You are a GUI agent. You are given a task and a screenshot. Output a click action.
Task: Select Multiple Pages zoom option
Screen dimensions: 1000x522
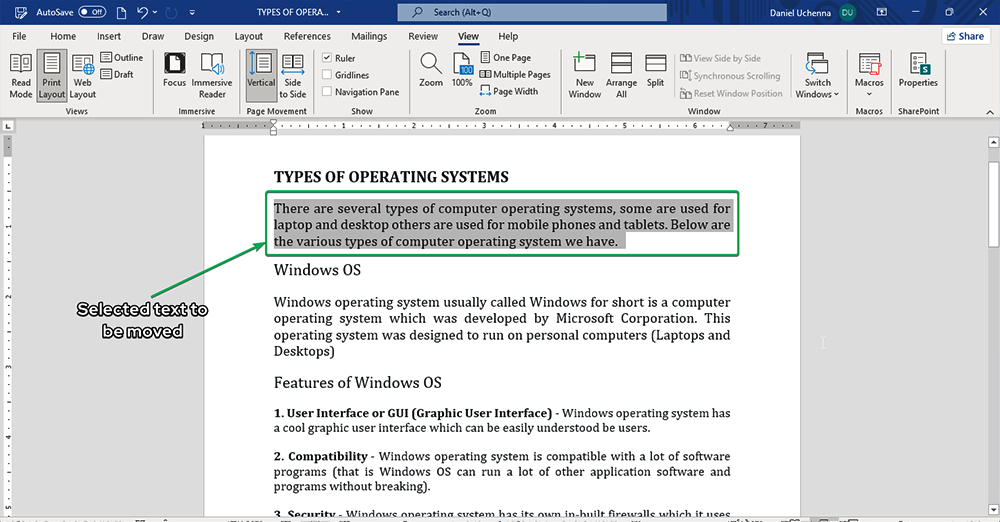tap(515, 75)
